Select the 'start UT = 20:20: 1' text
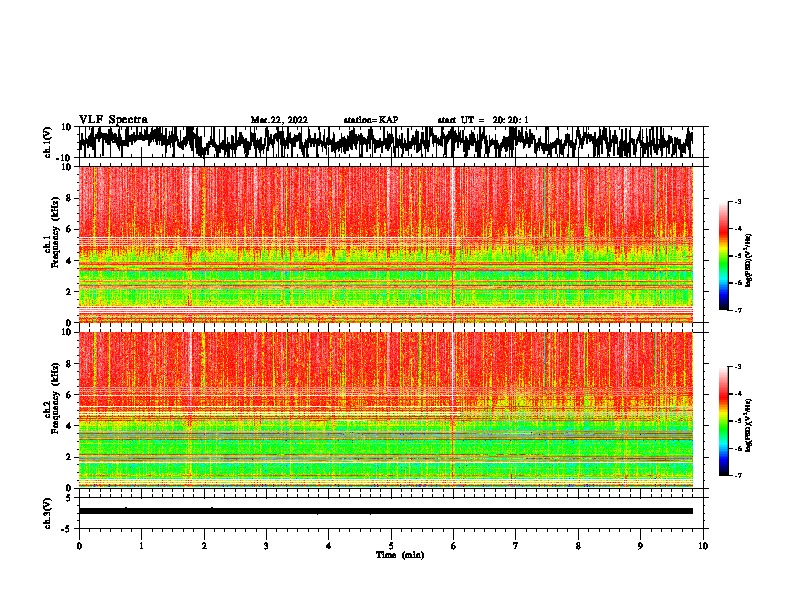Image resolution: width=792 pixels, height=612 pixels. pos(483,120)
